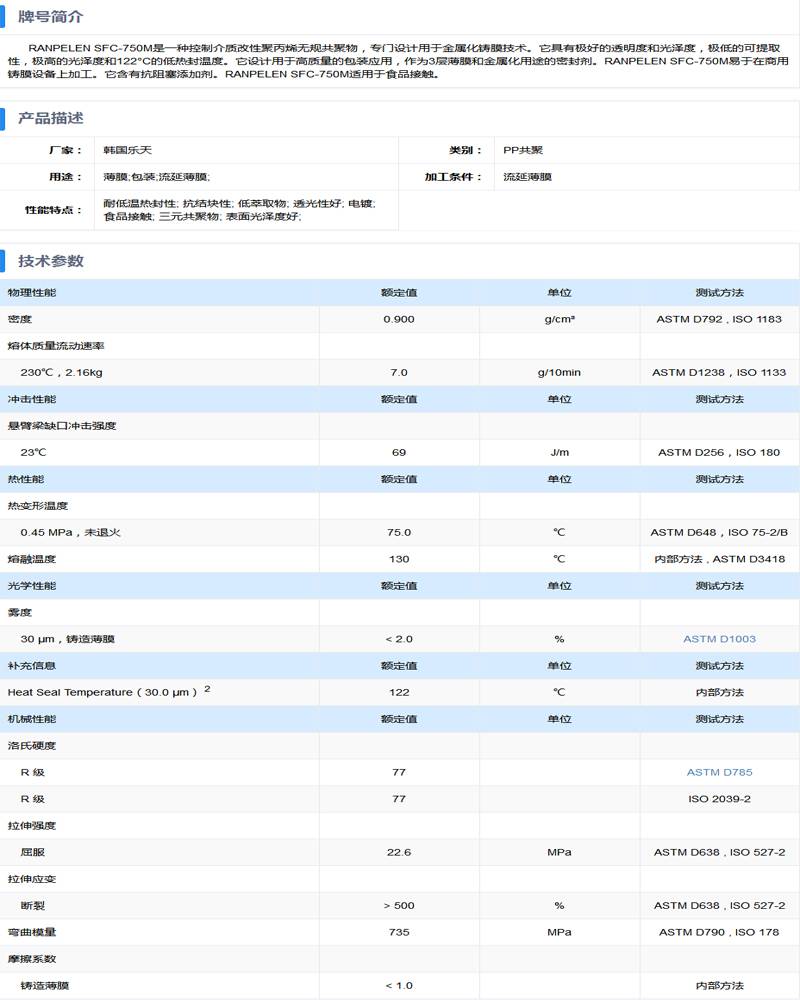Select the 牌号简介 section heading
The image size is (800, 1000).
pos(50,17)
